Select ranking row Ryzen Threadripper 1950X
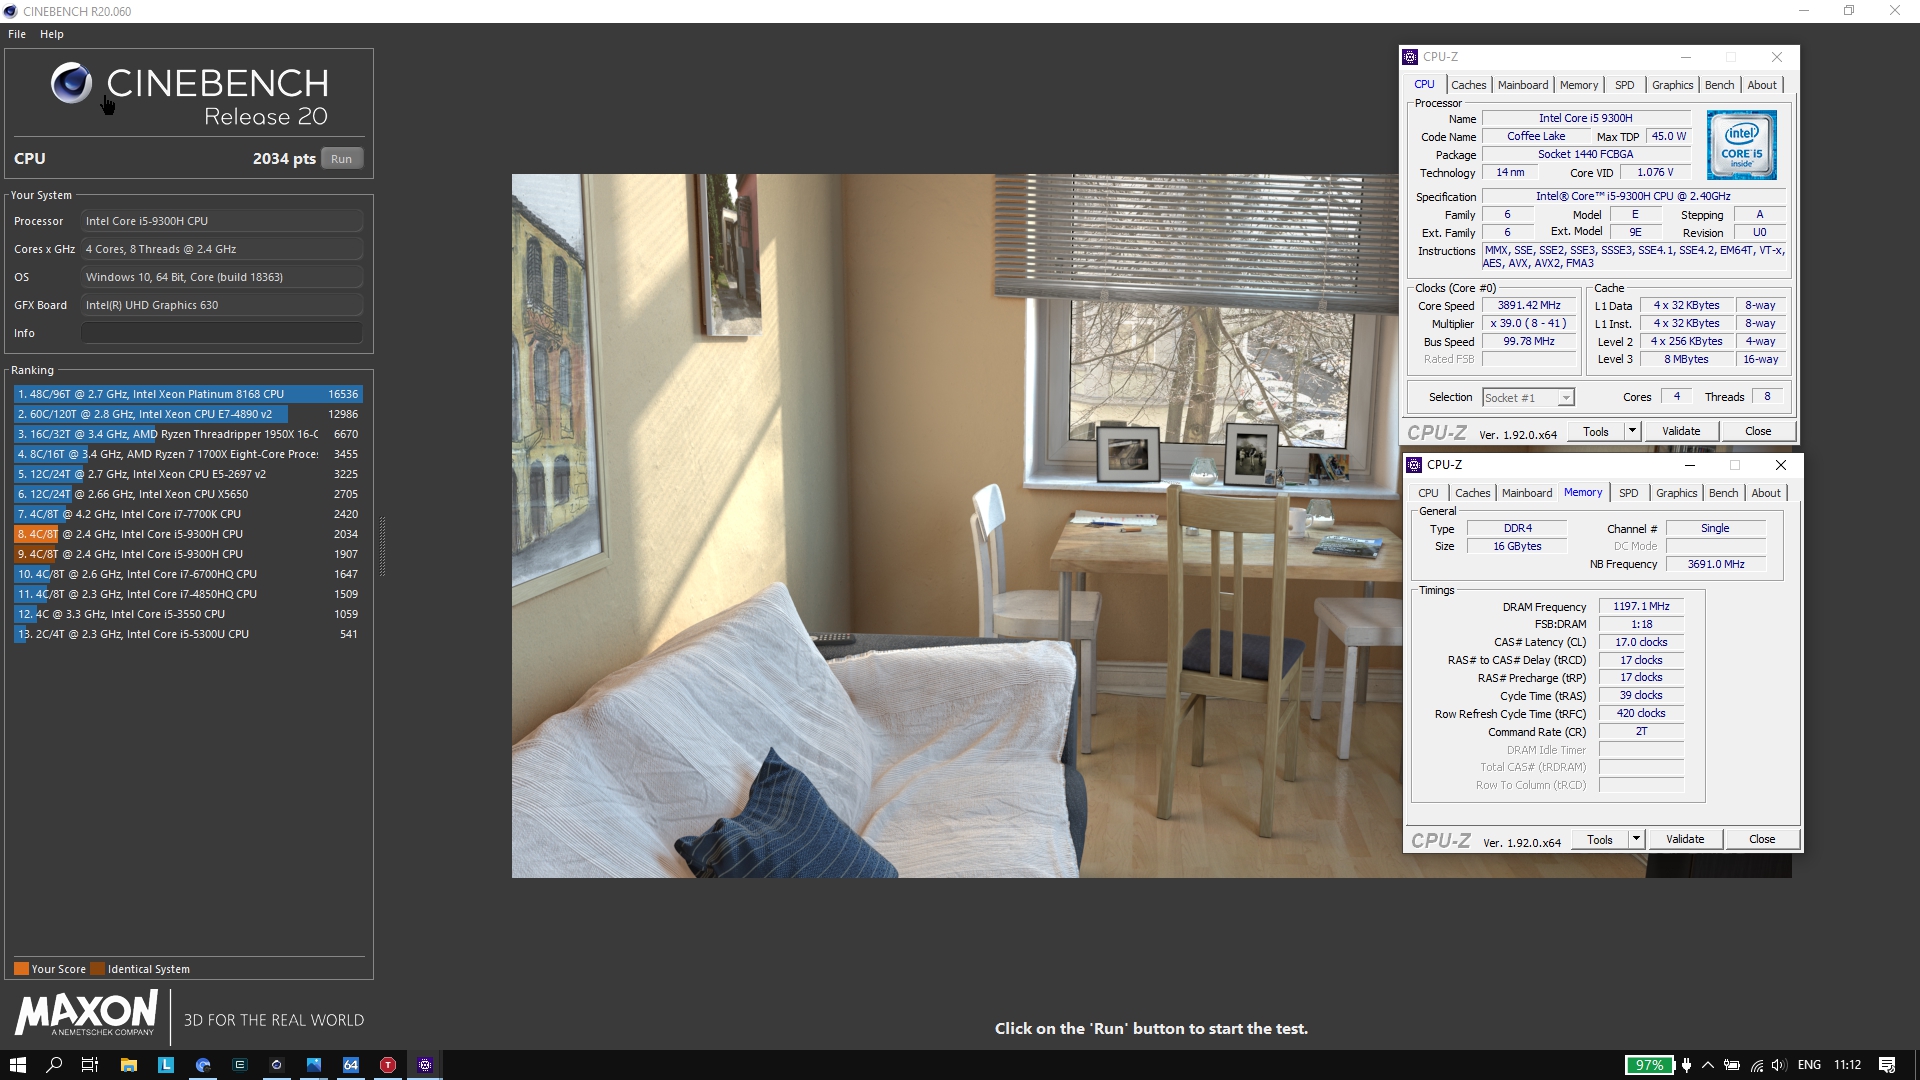Screen dimensions: 1920x1080 pyautogui.click(x=188, y=434)
